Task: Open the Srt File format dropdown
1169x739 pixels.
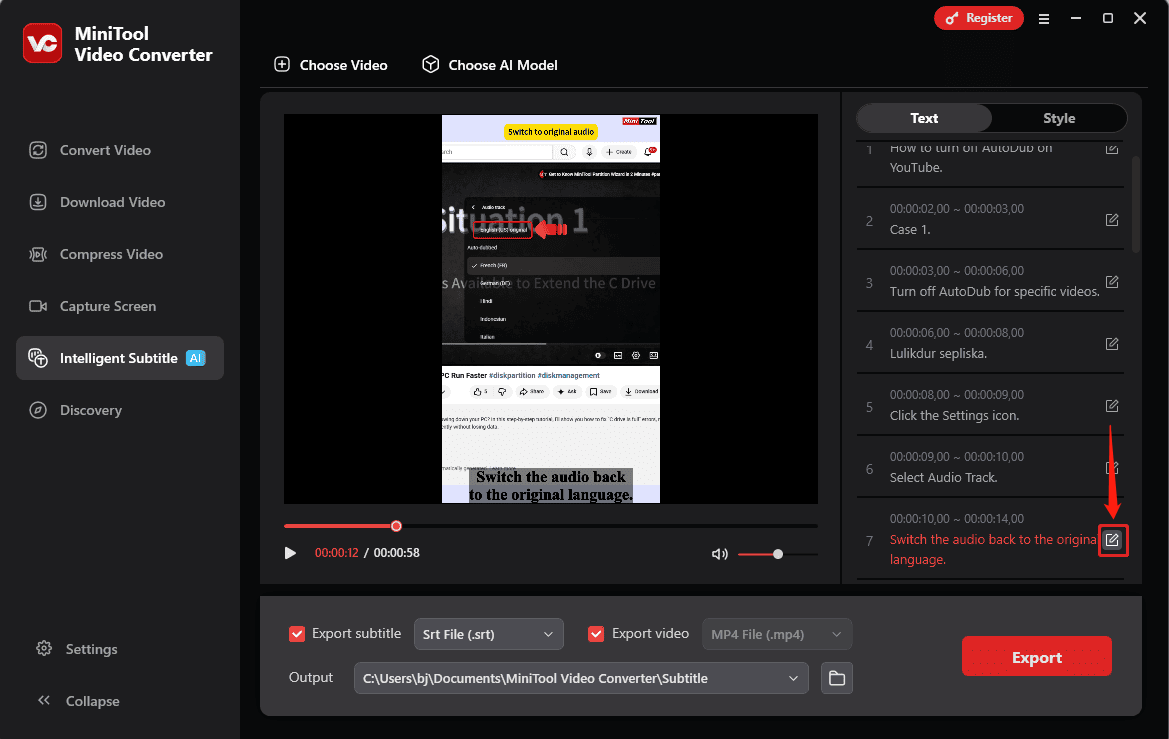Action: coord(488,633)
